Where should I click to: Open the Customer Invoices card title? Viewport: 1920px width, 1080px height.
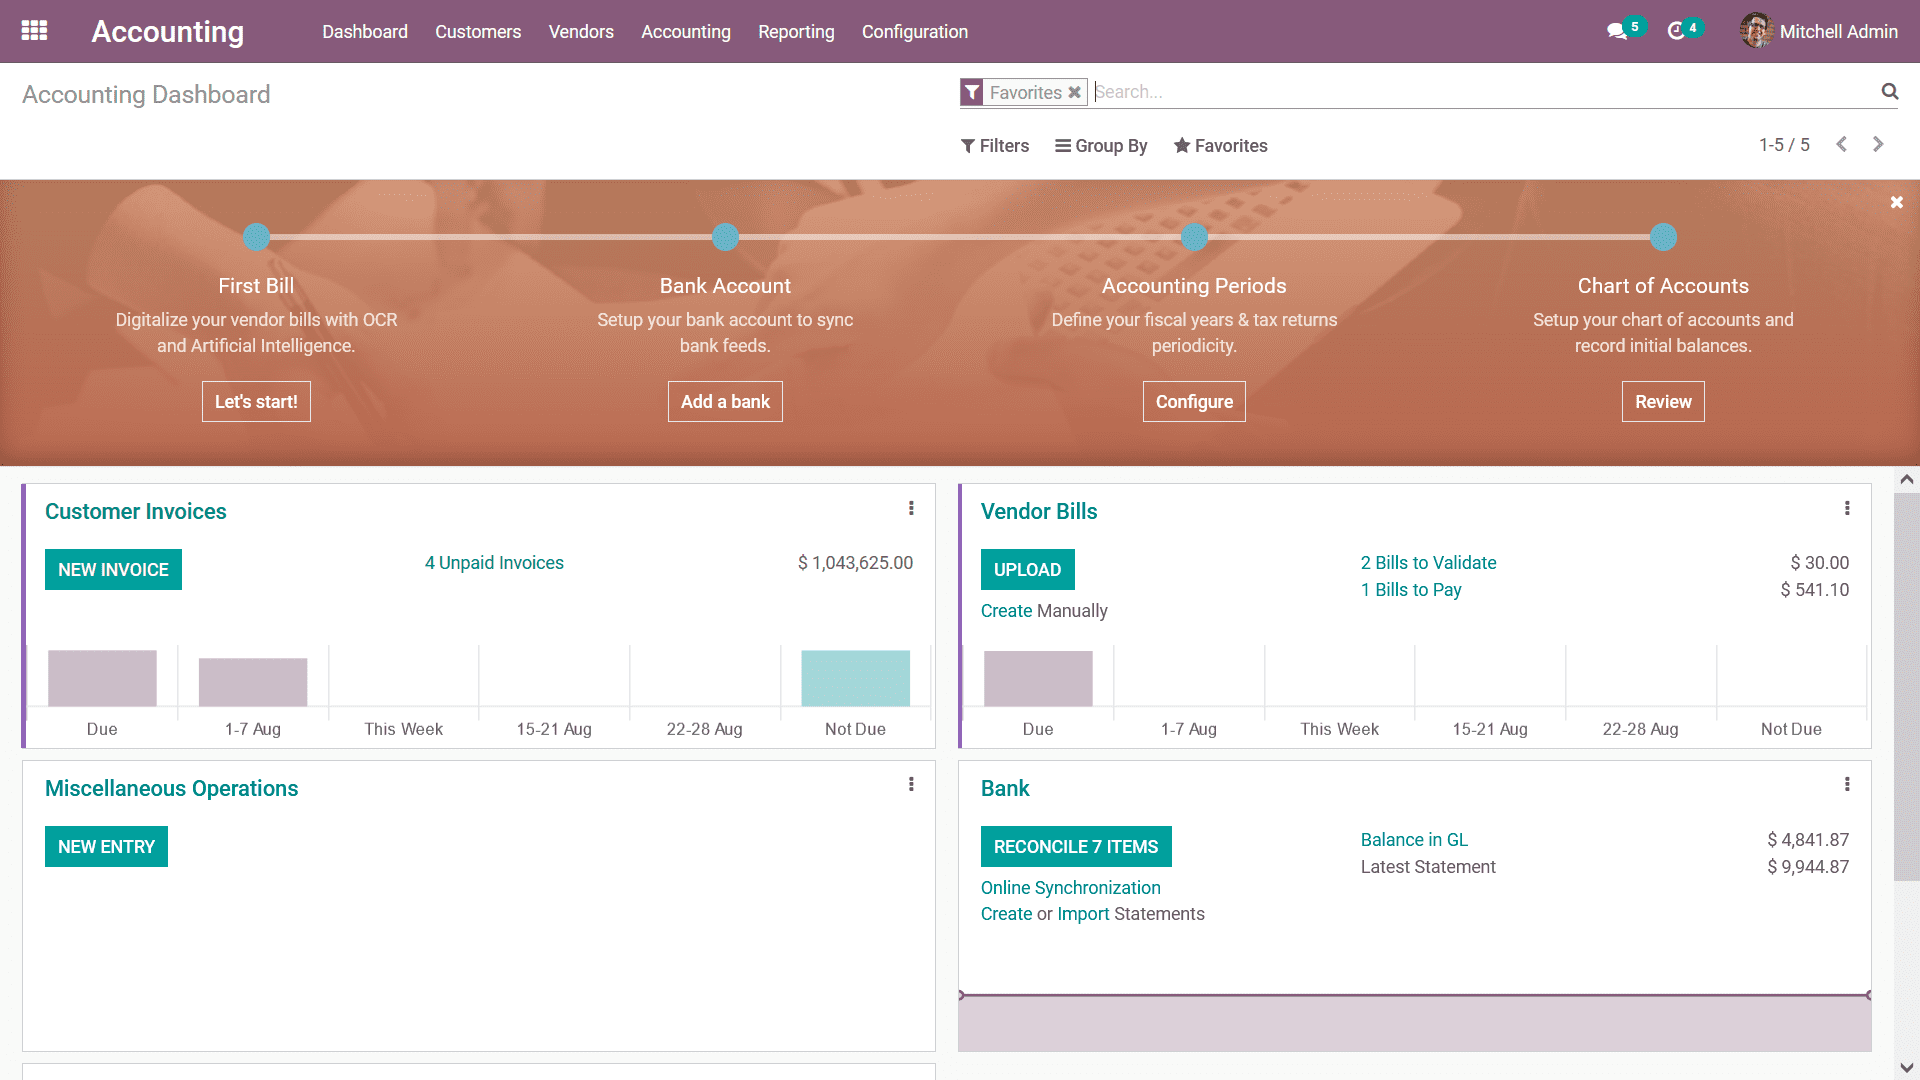(x=136, y=511)
